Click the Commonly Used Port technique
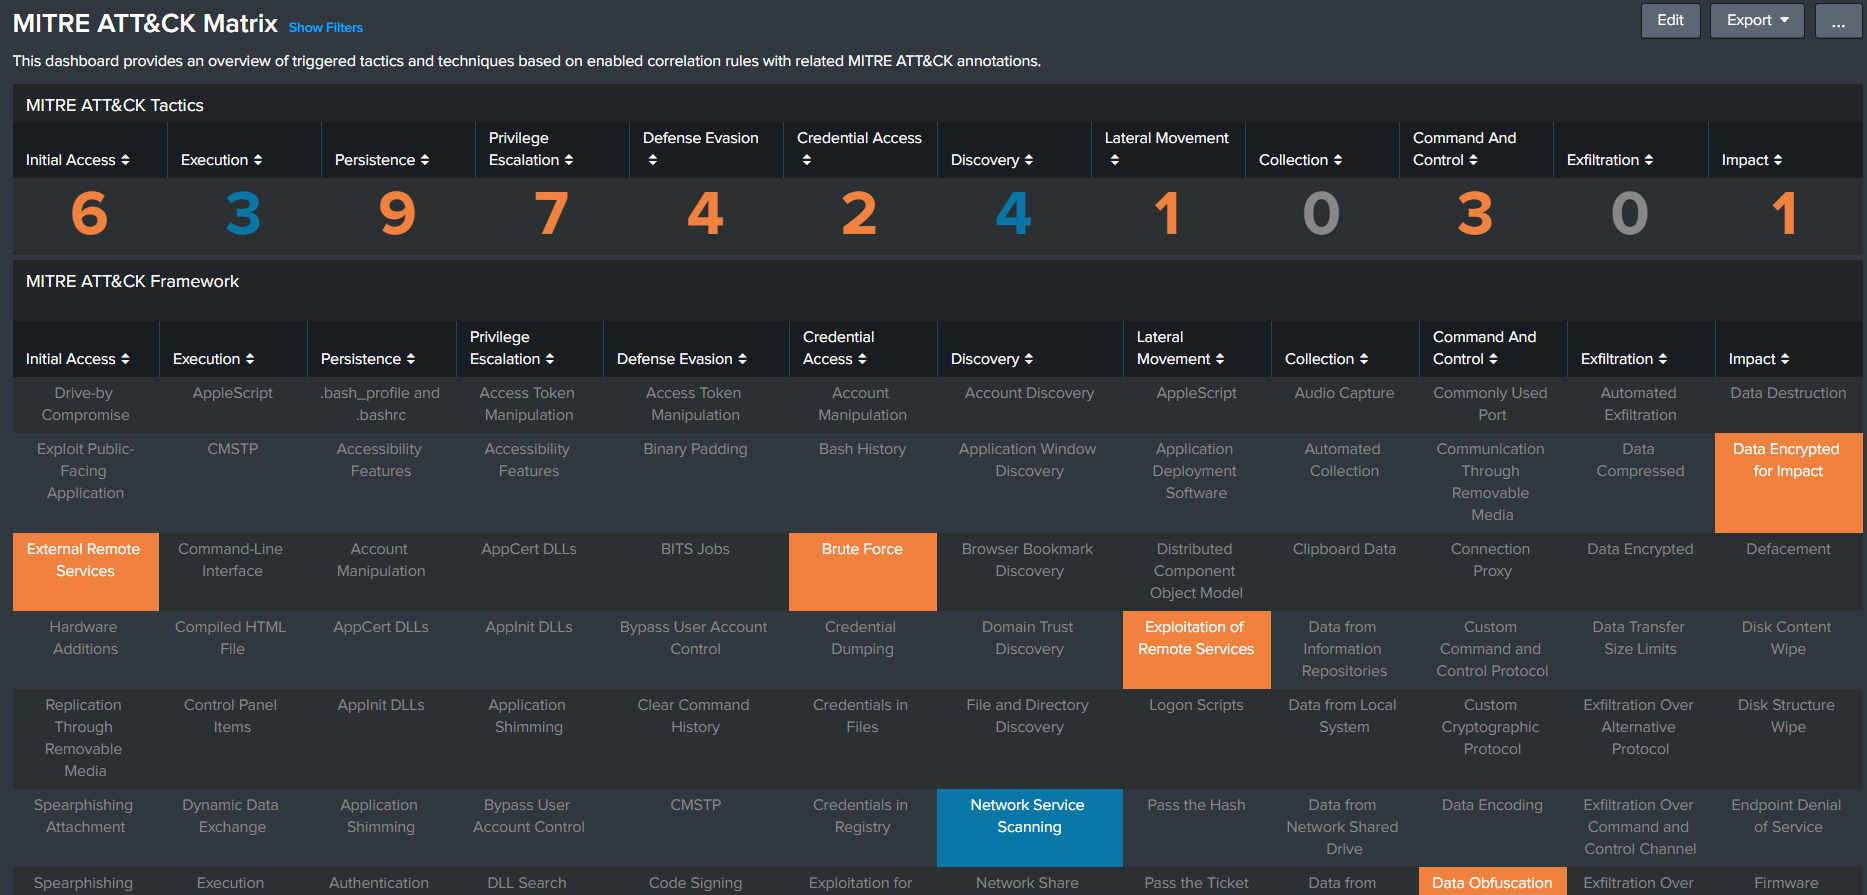The height and width of the screenshot is (895, 1867). click(x=1491, y=404)
